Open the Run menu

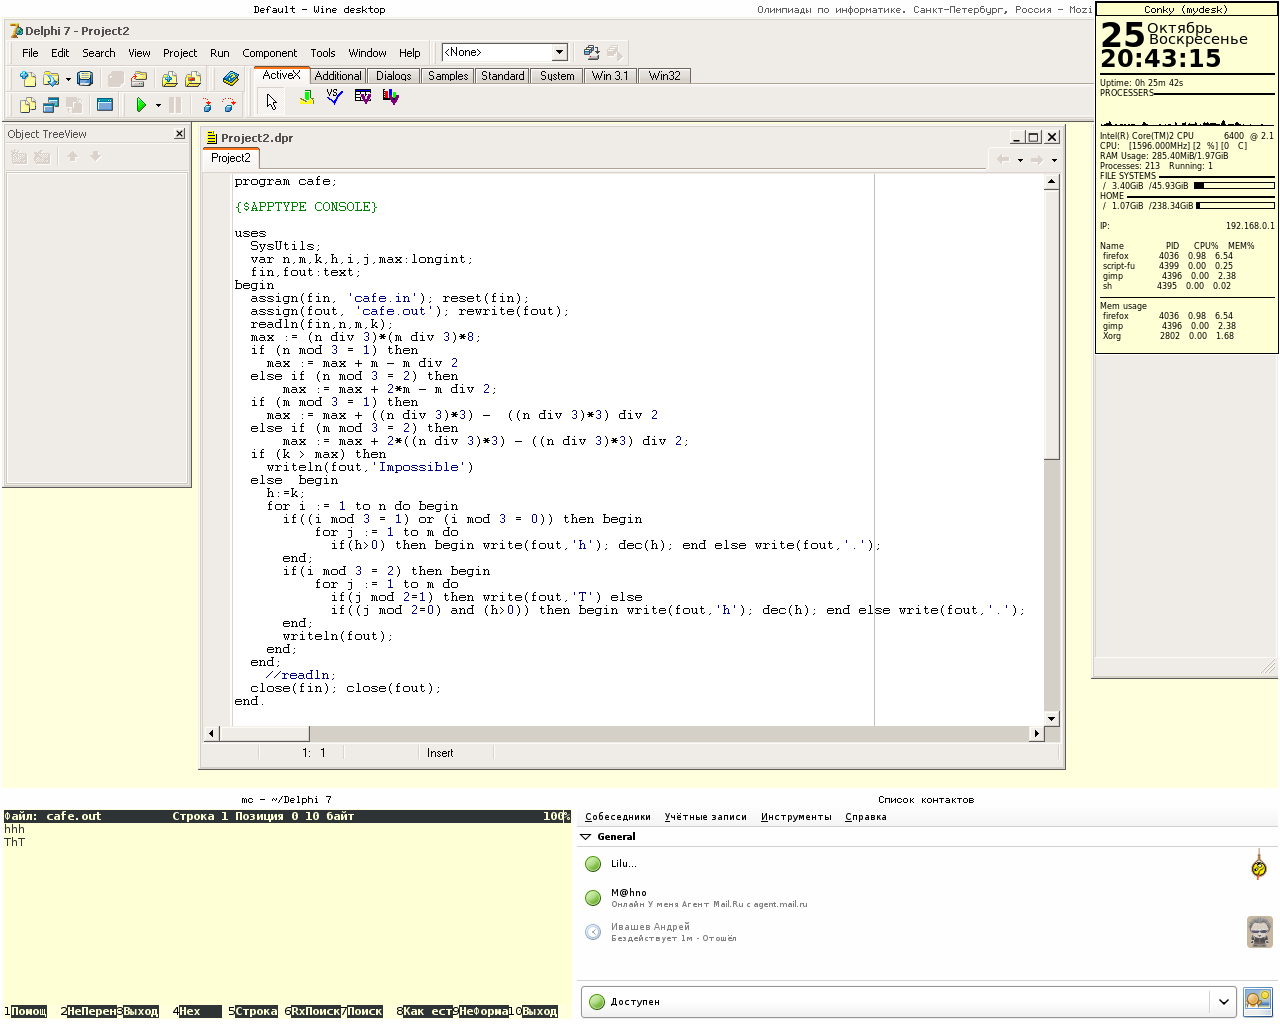pyautogui.click(x=220, y=53)
